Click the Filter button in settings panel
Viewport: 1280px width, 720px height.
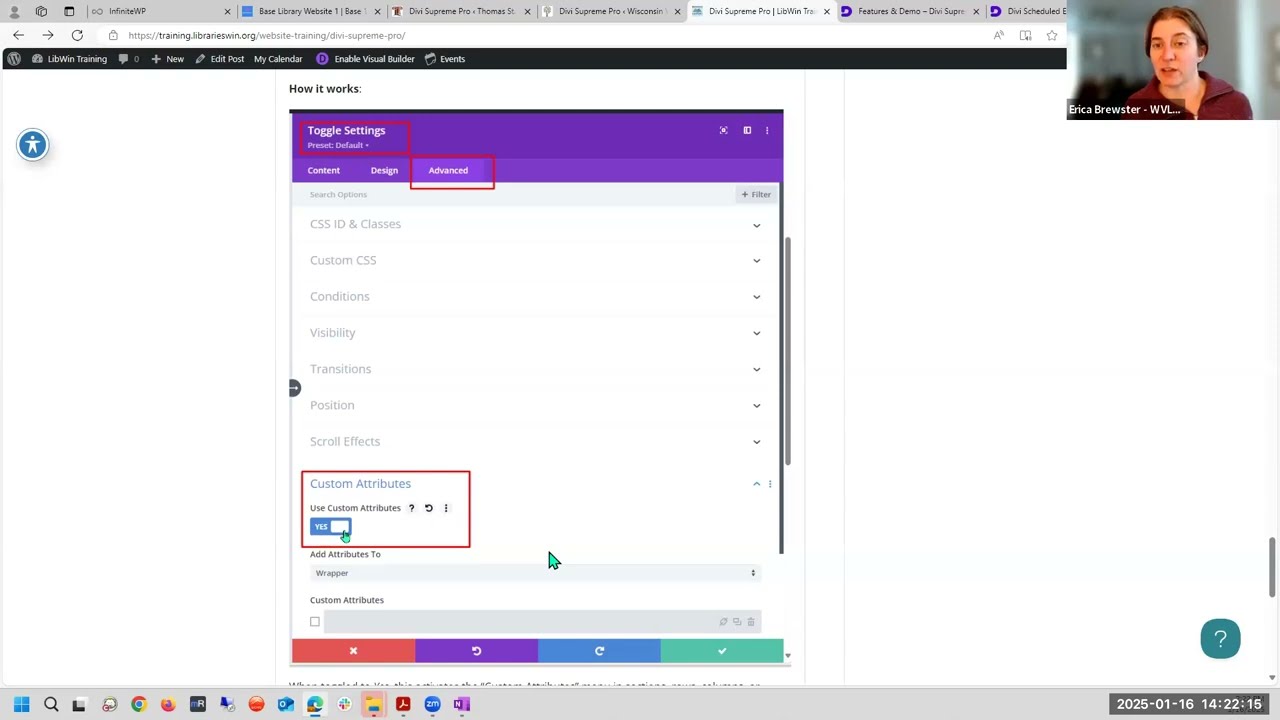pyautogui.click(x=756, y=194)
